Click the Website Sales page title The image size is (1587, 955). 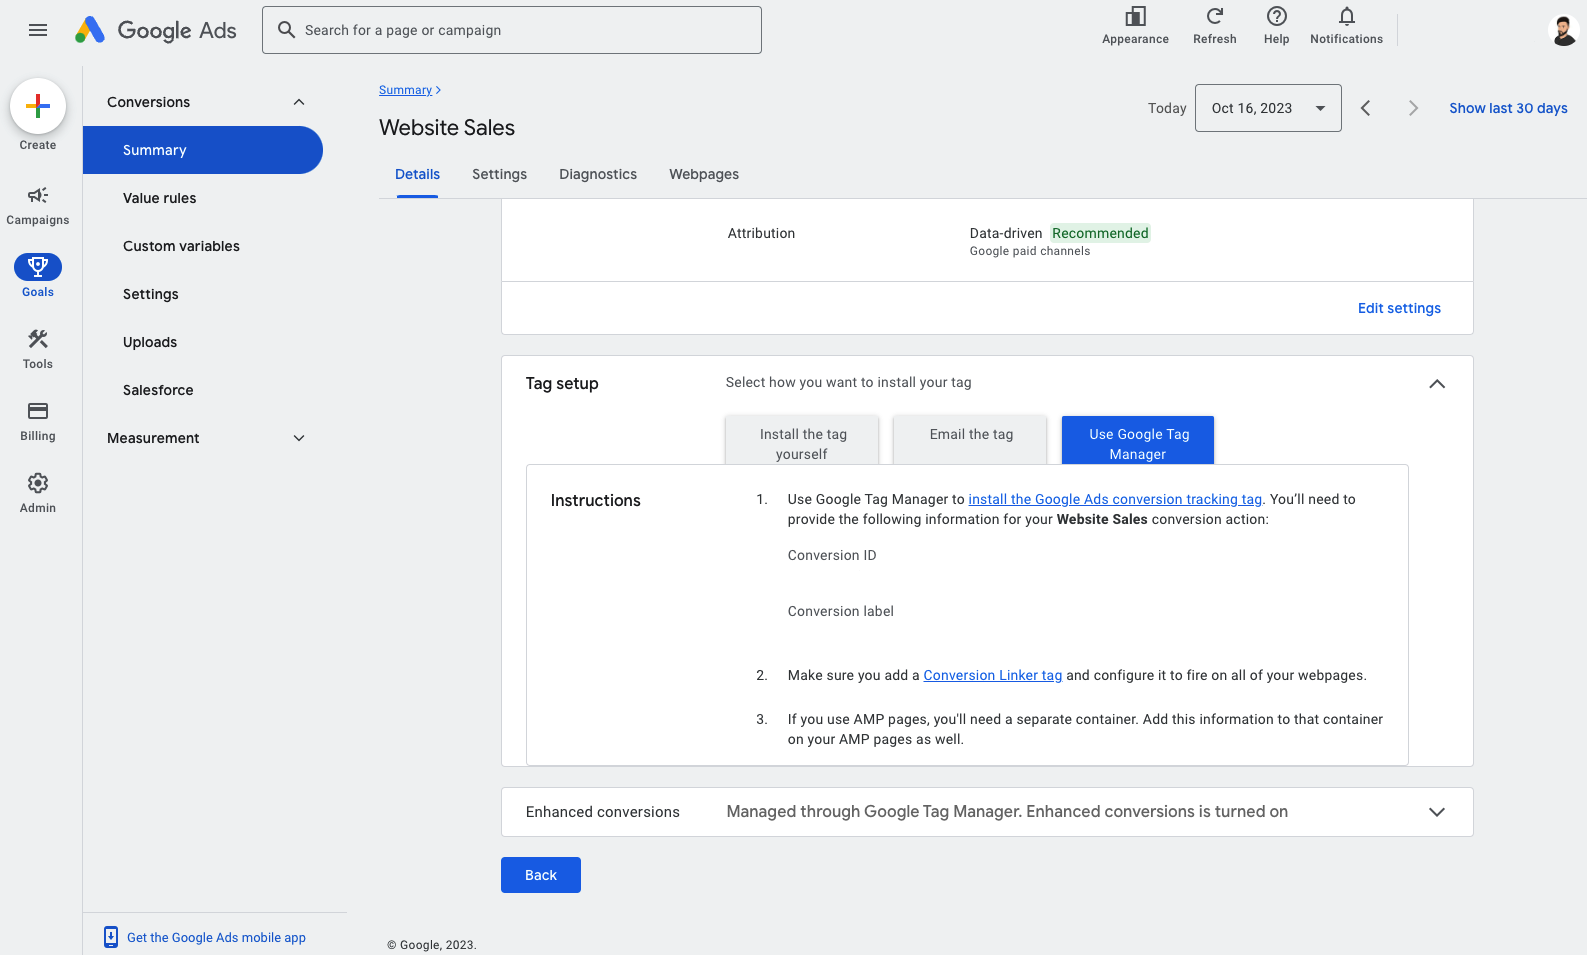click(x=447, y=128)
